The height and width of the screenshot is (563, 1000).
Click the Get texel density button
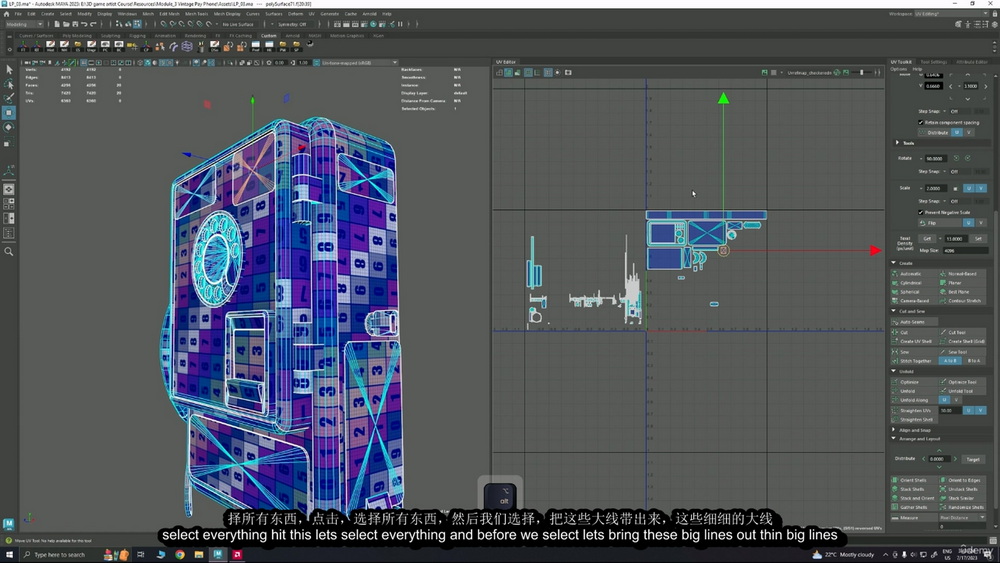click(x=927, y=238)
